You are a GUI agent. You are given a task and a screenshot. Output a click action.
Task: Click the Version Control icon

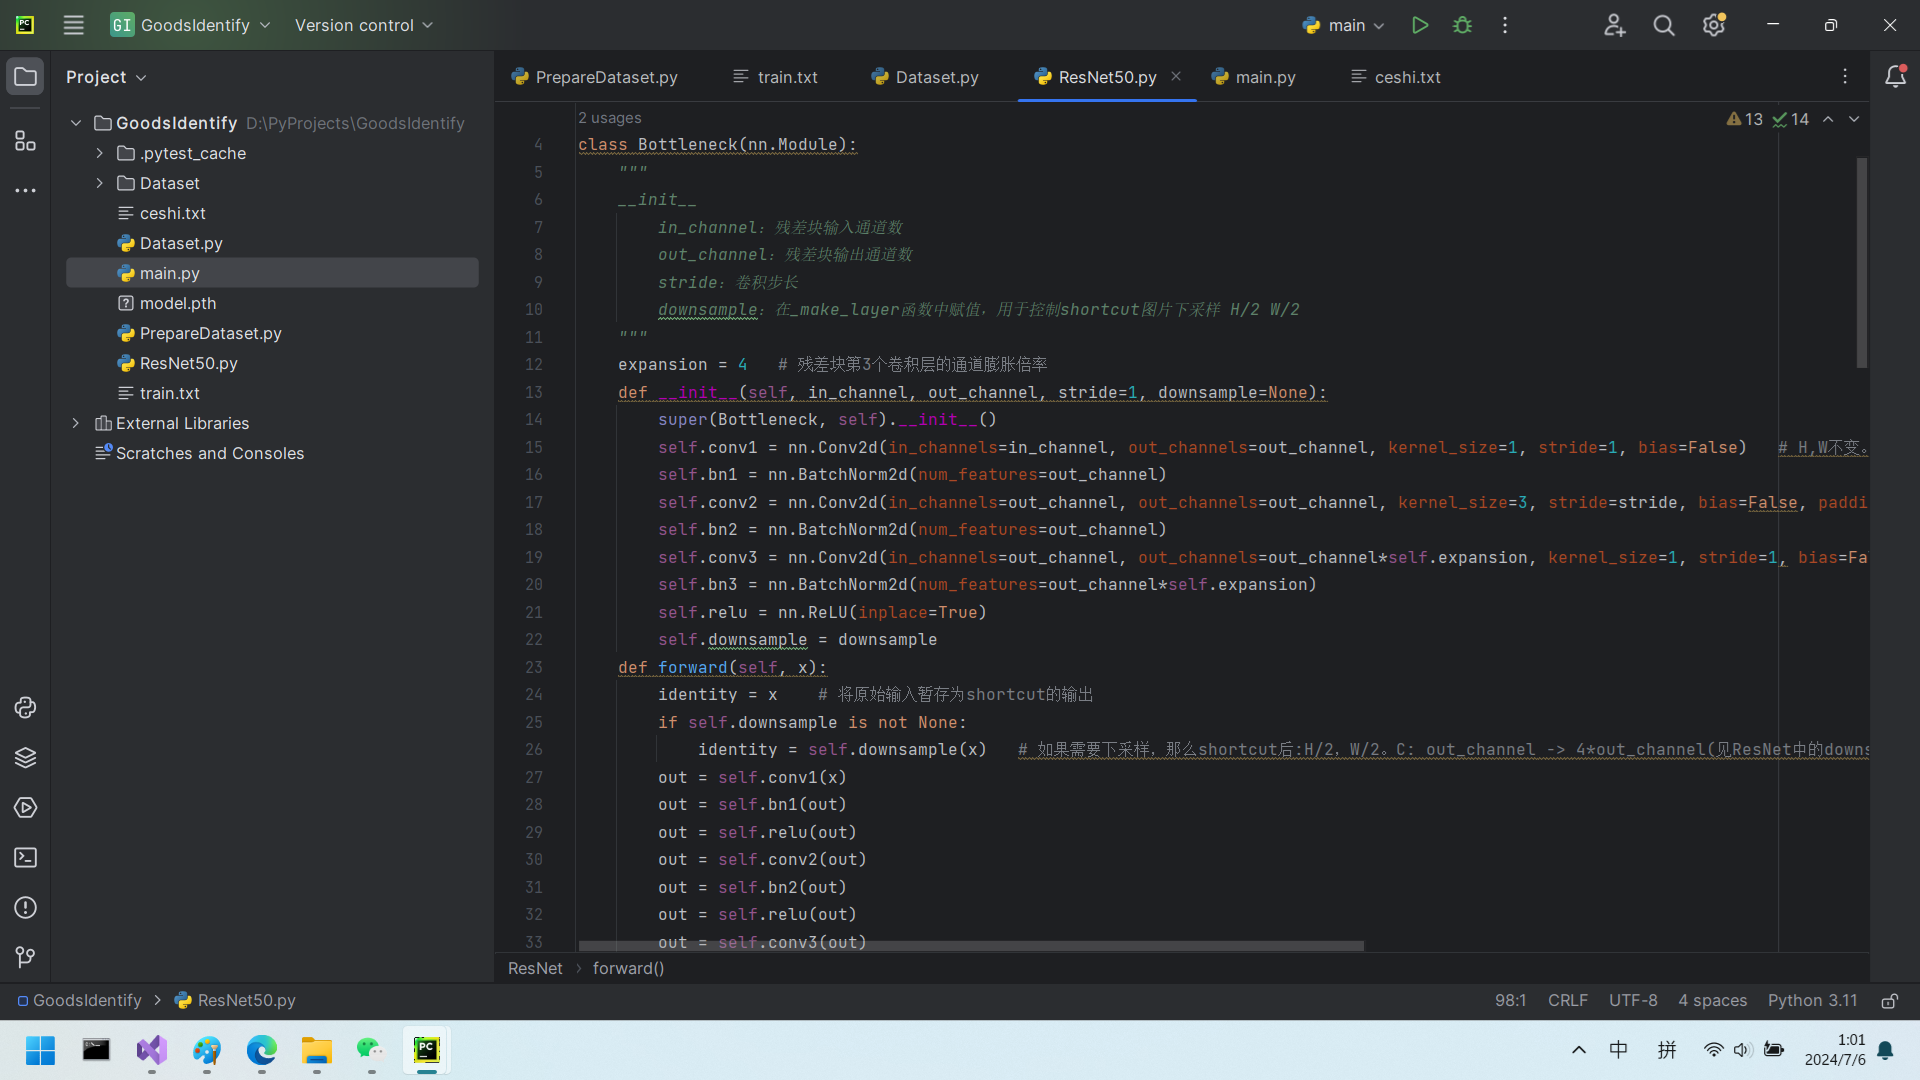[25, 956]
